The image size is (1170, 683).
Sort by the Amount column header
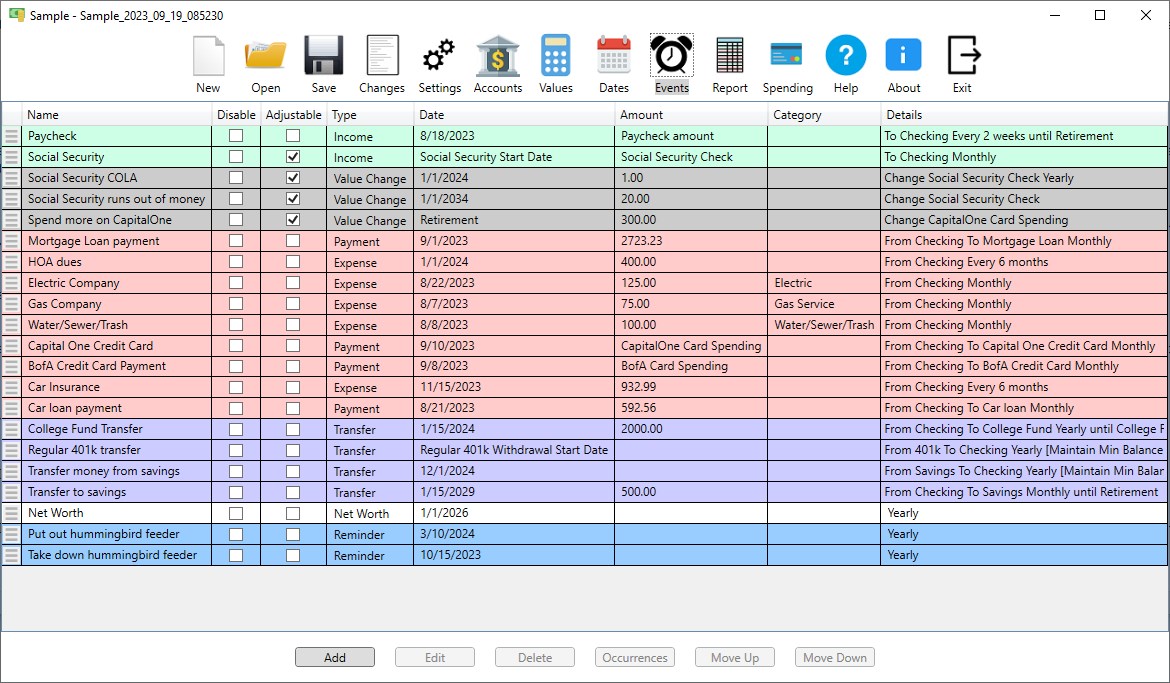pyautogui.click(x=691, y=115)
